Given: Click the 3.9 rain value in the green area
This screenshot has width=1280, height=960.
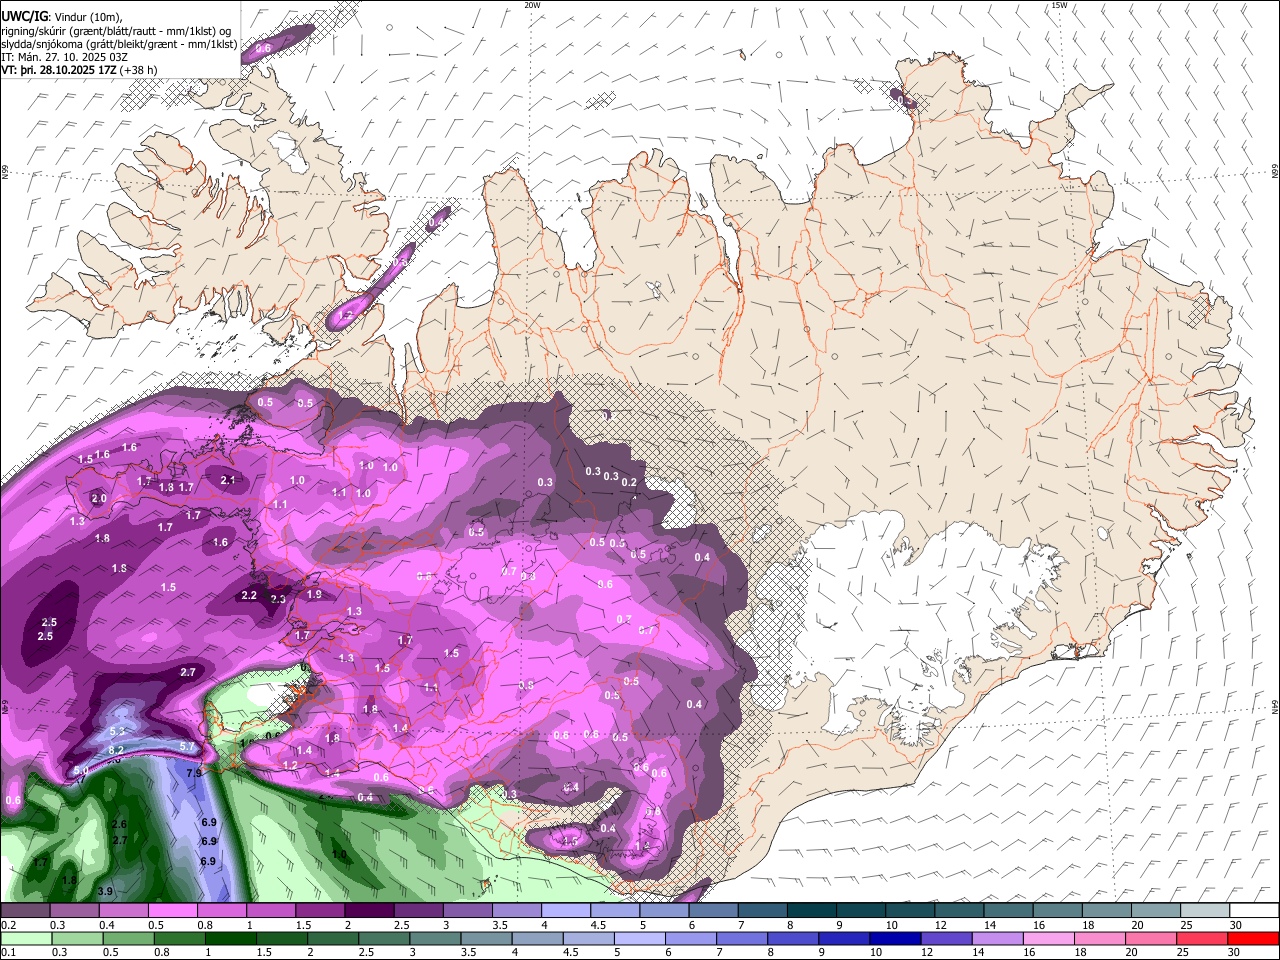Looking at the screenshot, I should 105,891.
